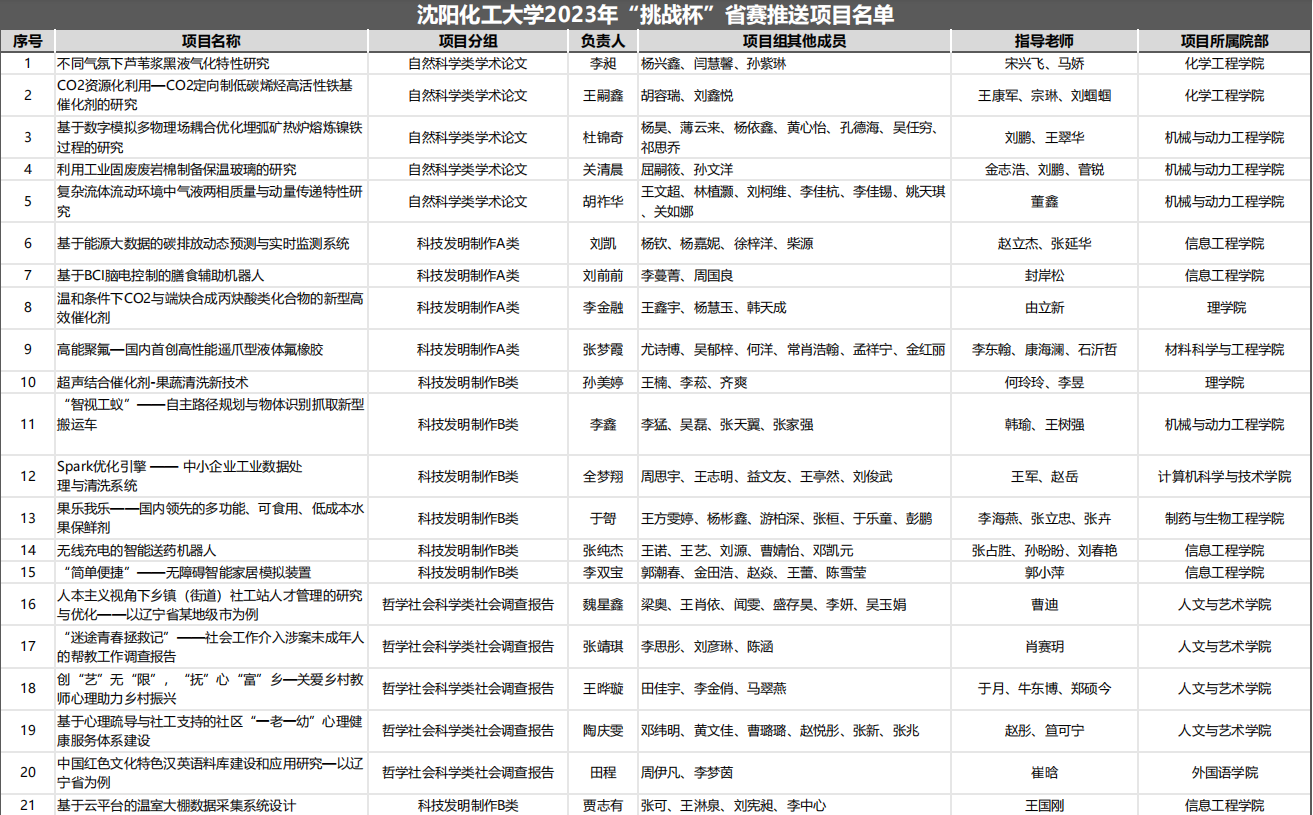
Task: Click the leader cell 魏星鑫
Action: tap(602, 605)
